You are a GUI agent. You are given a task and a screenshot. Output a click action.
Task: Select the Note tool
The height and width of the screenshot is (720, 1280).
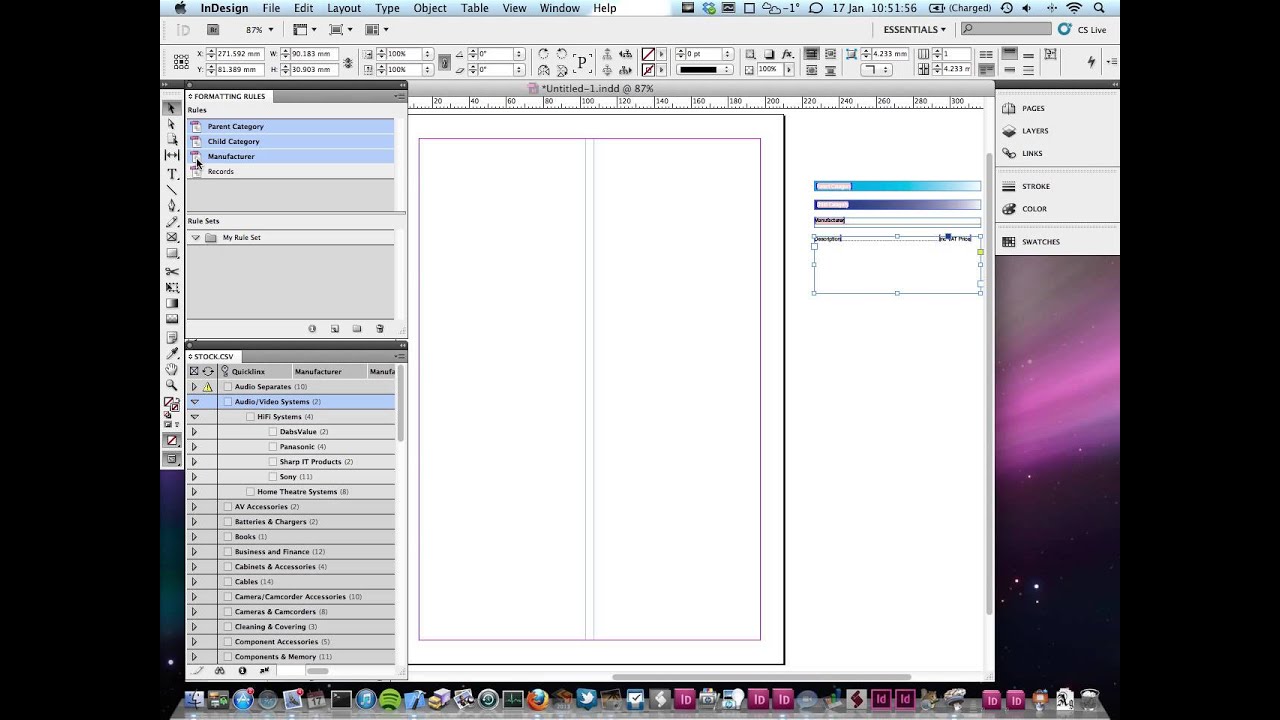(x=171, y=337)
